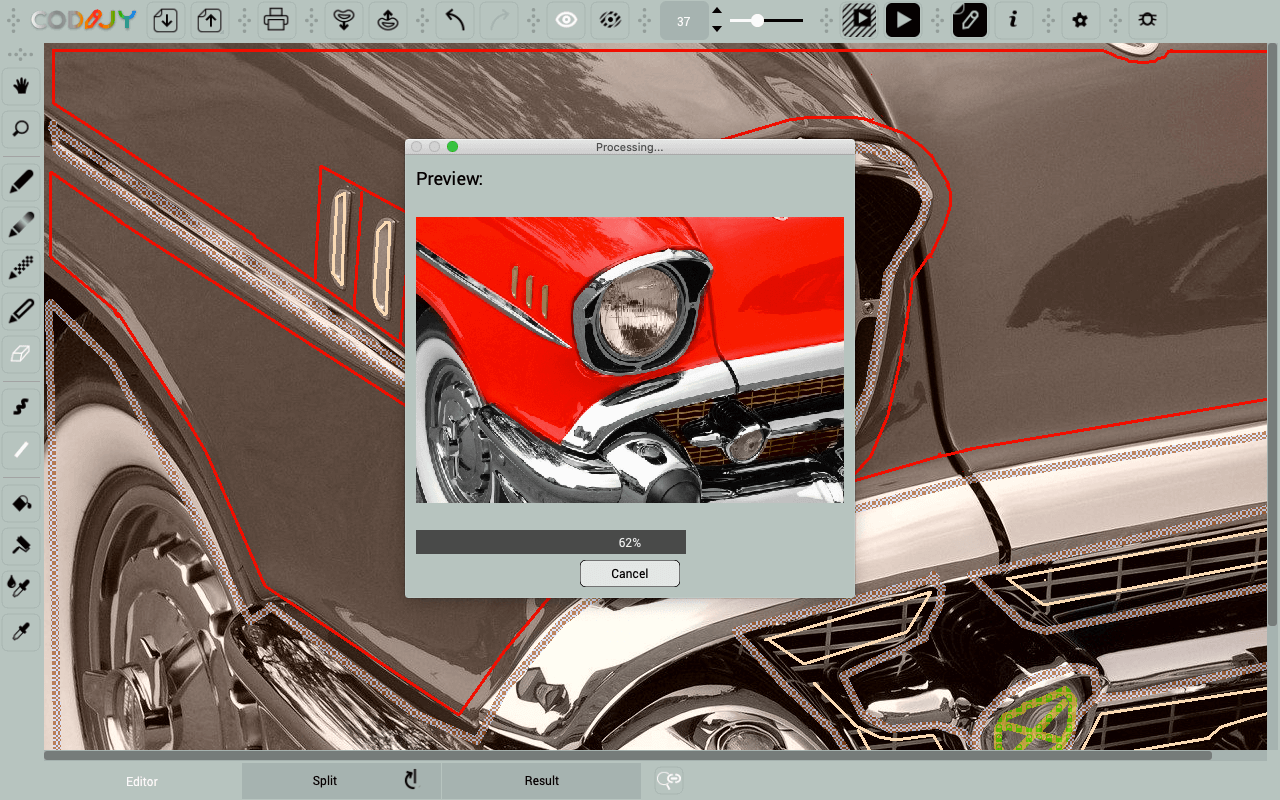
Task: Click the rotate split orientation icon
Action: point(411,781)
